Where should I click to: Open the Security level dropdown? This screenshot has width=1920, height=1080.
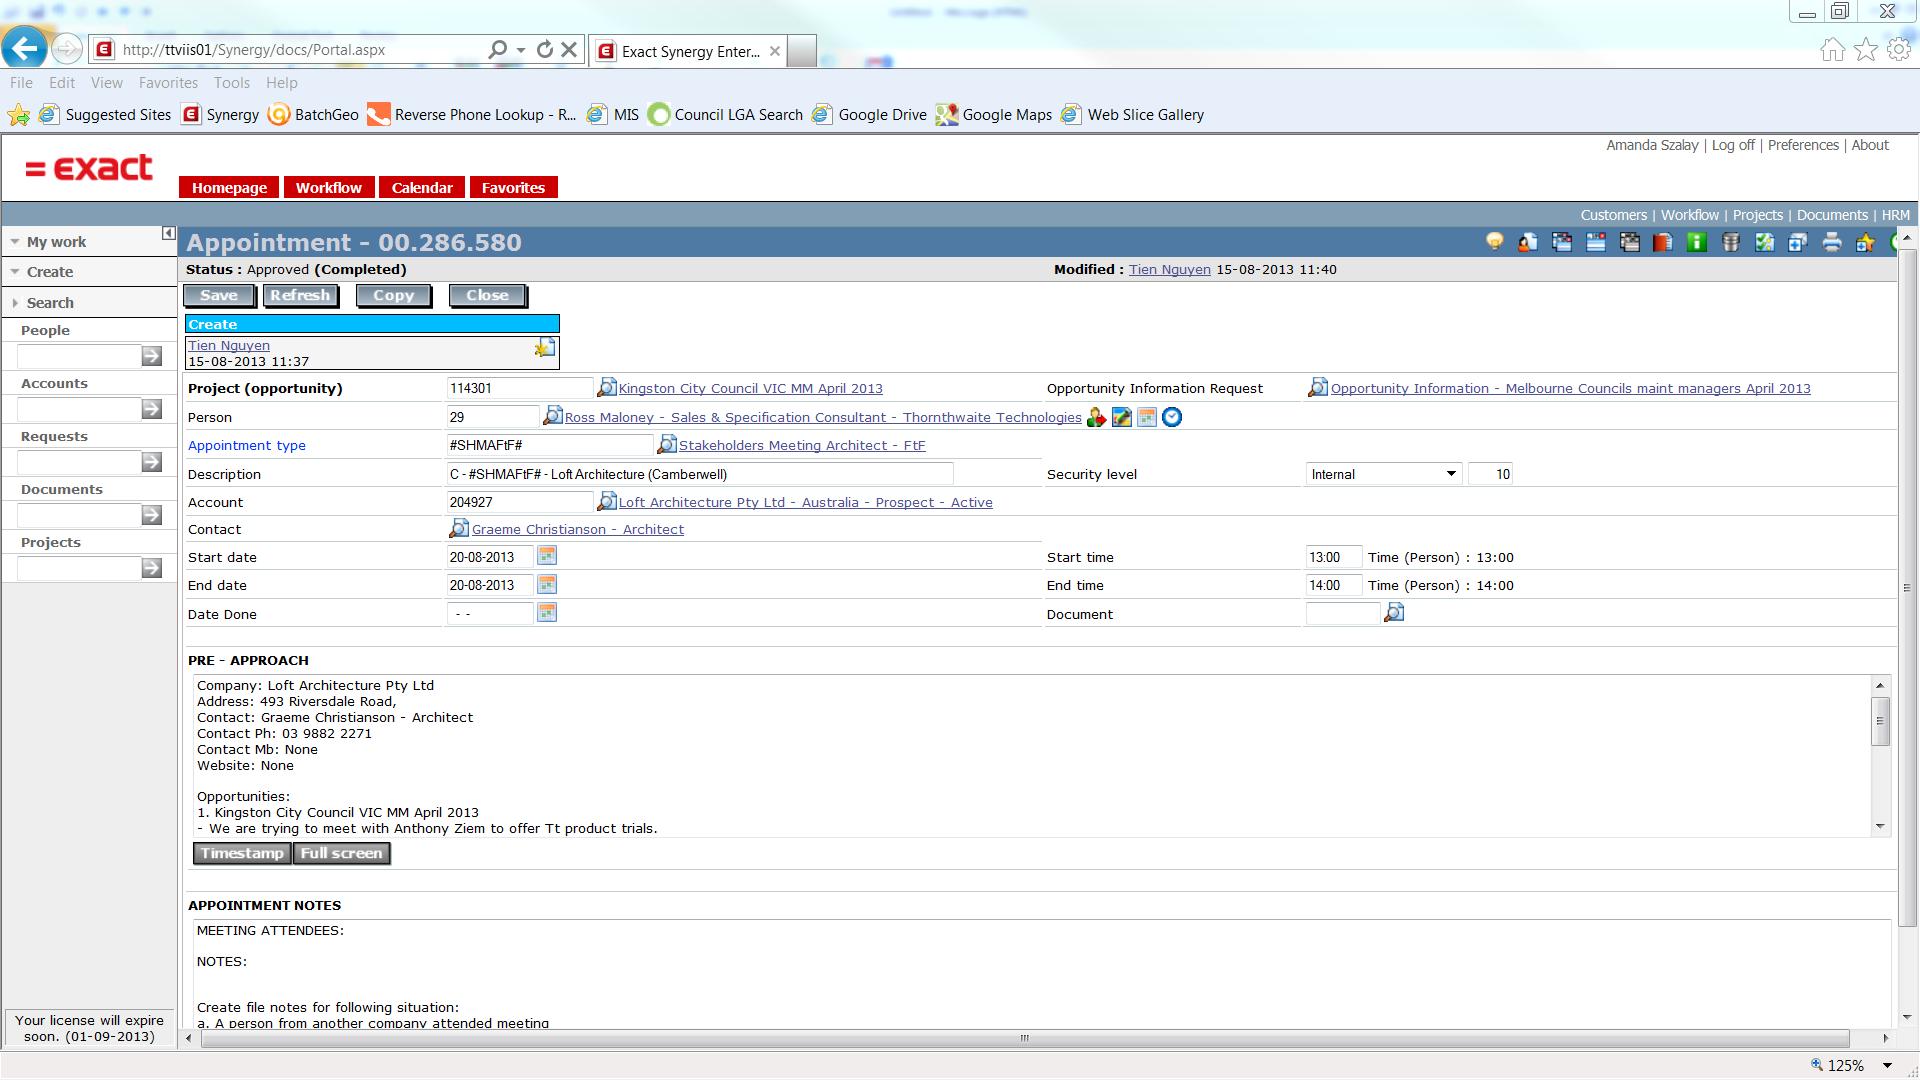[x=1450, y=474]
